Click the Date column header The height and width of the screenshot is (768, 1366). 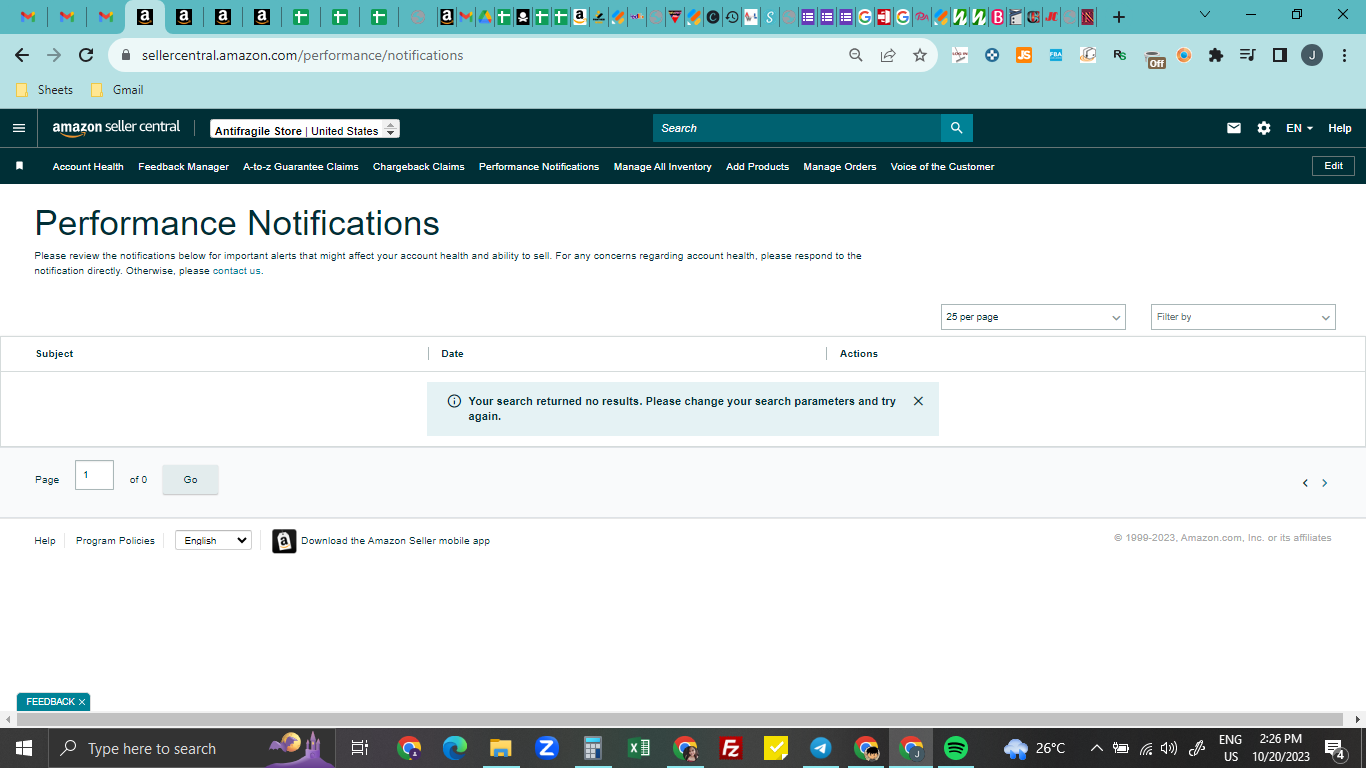coord(452,354)
